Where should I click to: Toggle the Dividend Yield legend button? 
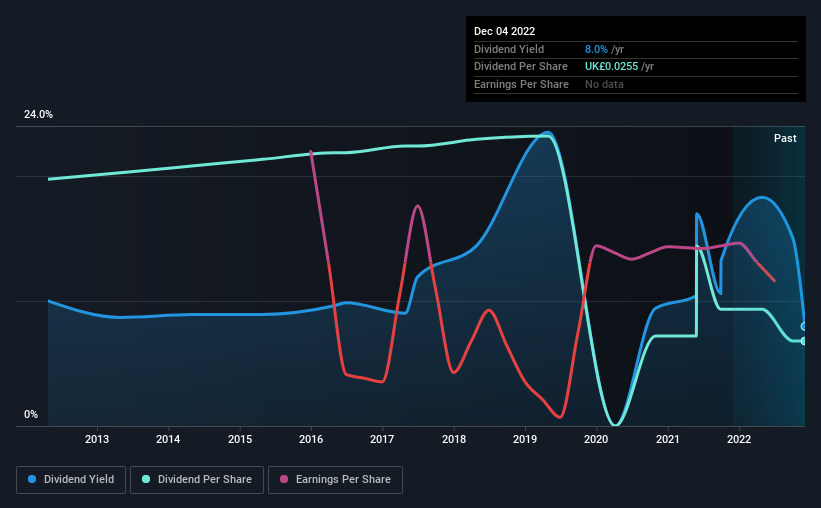[71, 480]
